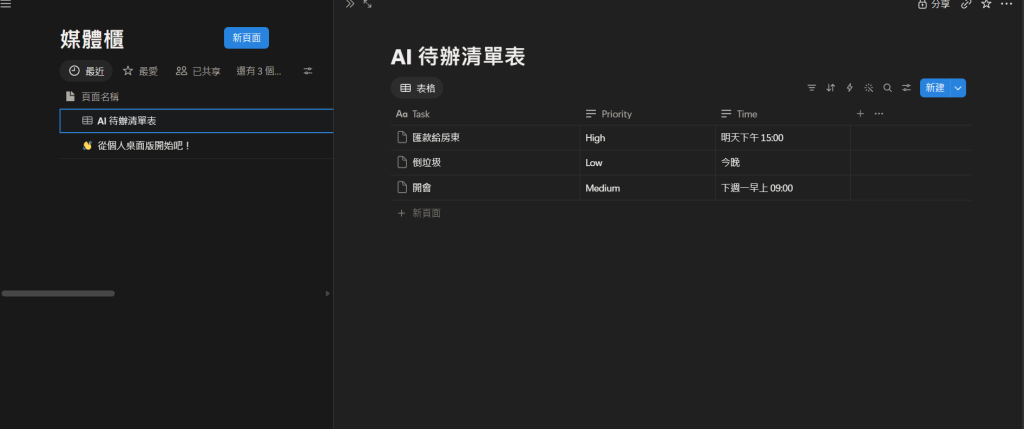
Task: Open AI 待辦清單表 in the page list
Action: [197, 121]
